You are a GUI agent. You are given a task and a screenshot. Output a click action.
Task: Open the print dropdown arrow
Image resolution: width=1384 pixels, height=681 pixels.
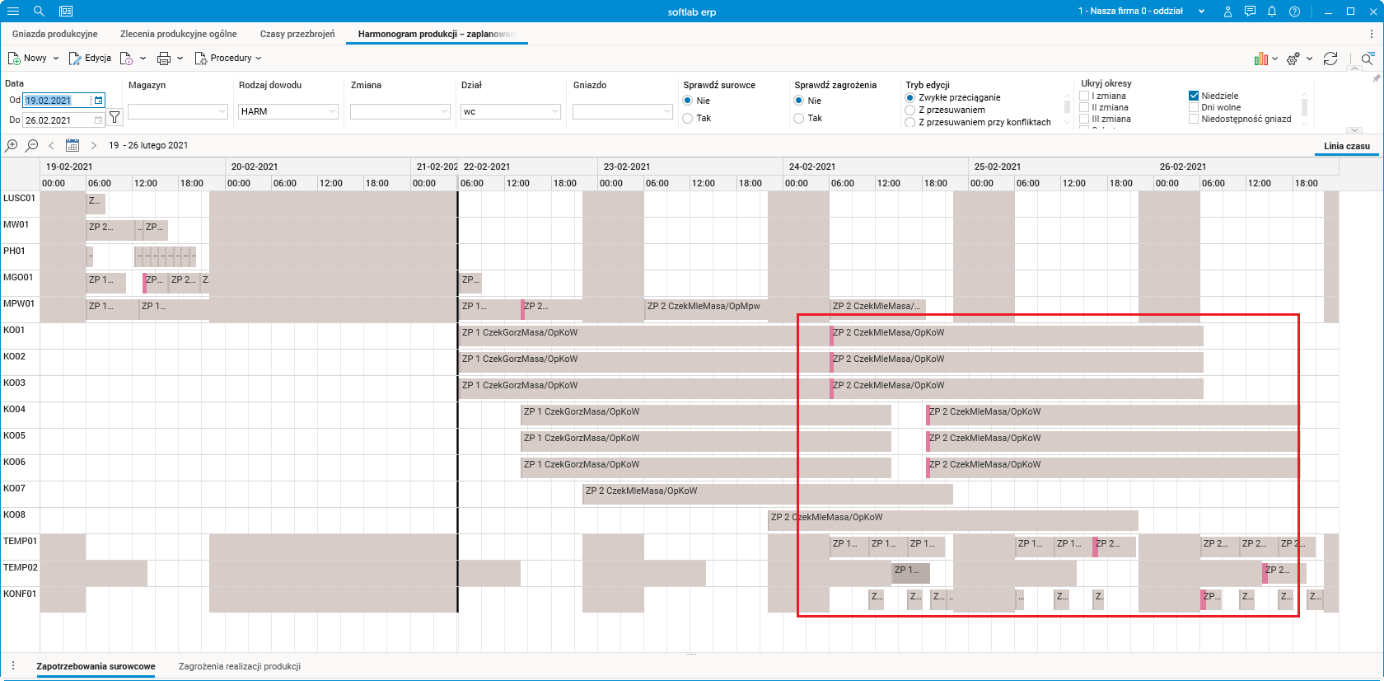tap(181, 59)
